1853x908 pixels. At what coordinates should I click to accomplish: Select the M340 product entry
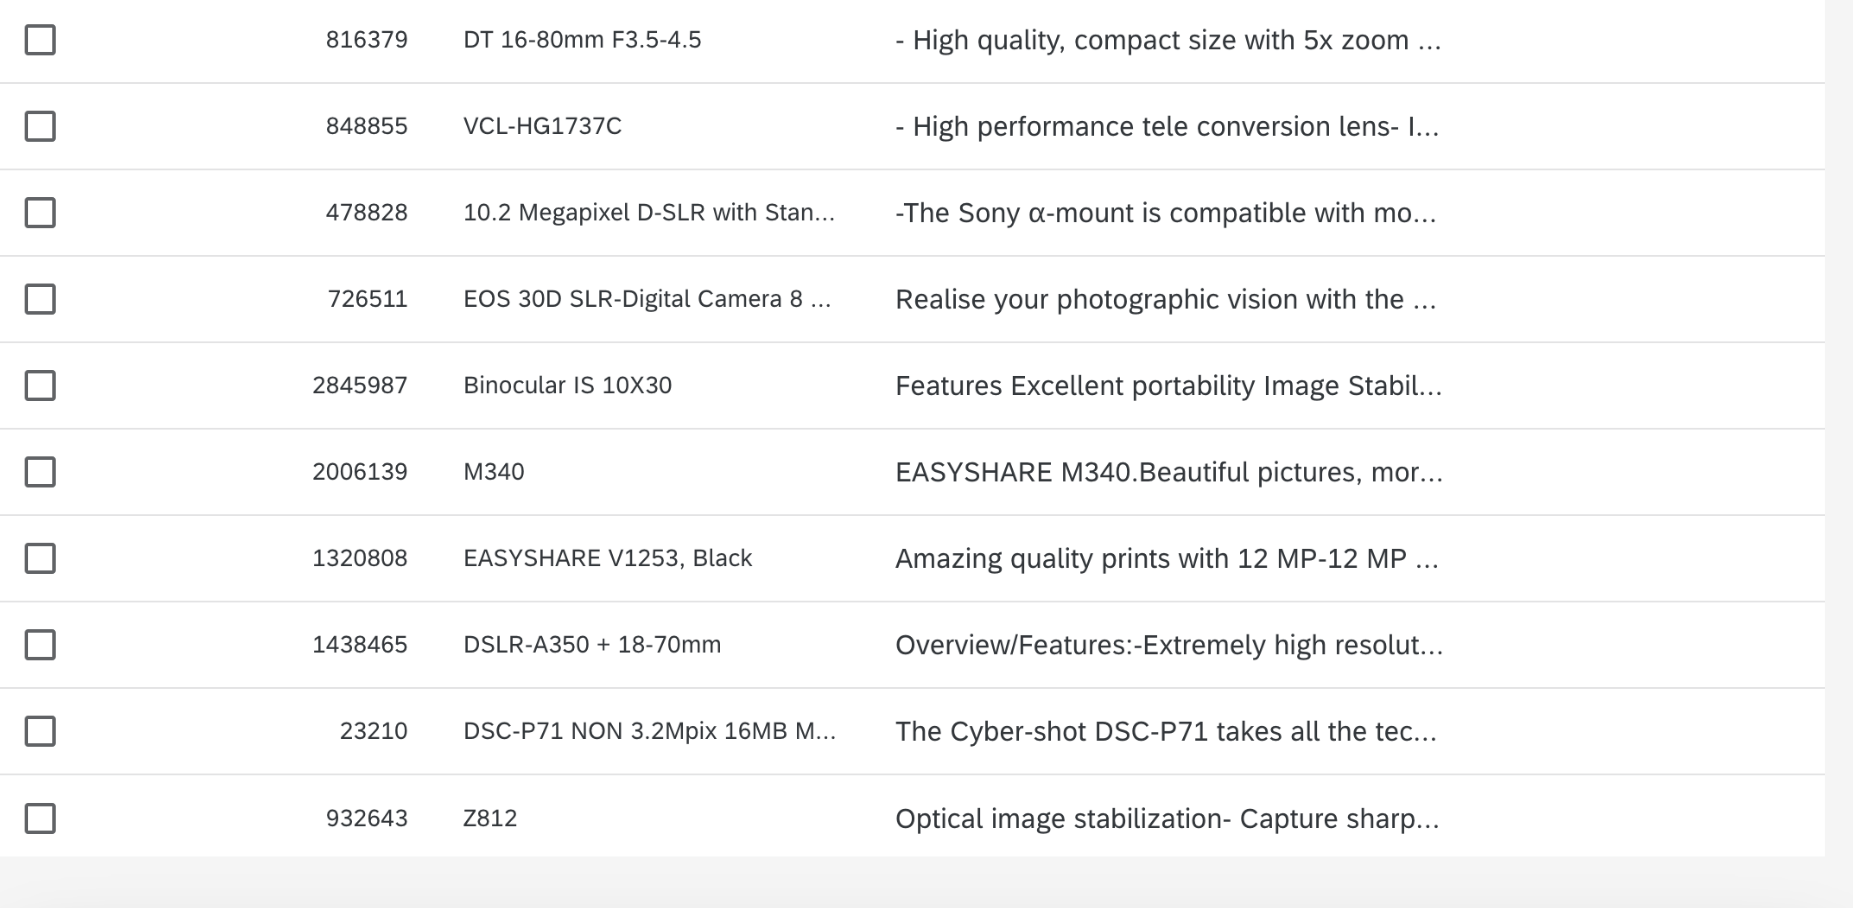(x=494, y=471)
